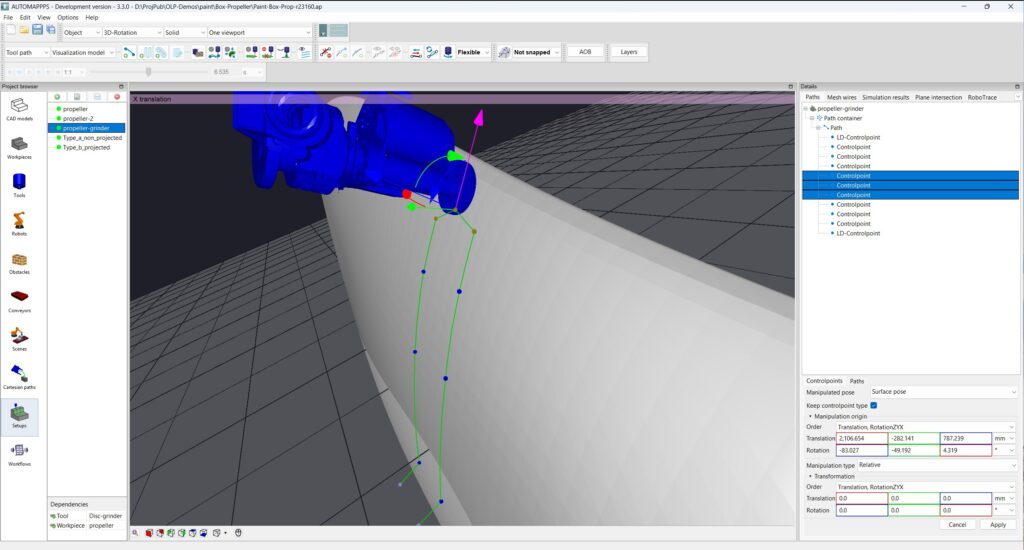
Task: Click the create tool path curve icon
Action: (129, 52)
